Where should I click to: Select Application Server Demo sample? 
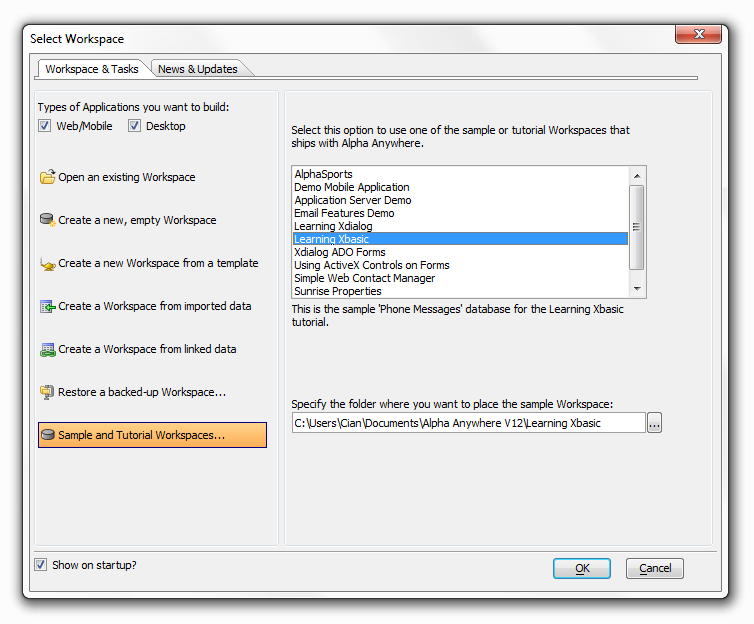point(460,200)
